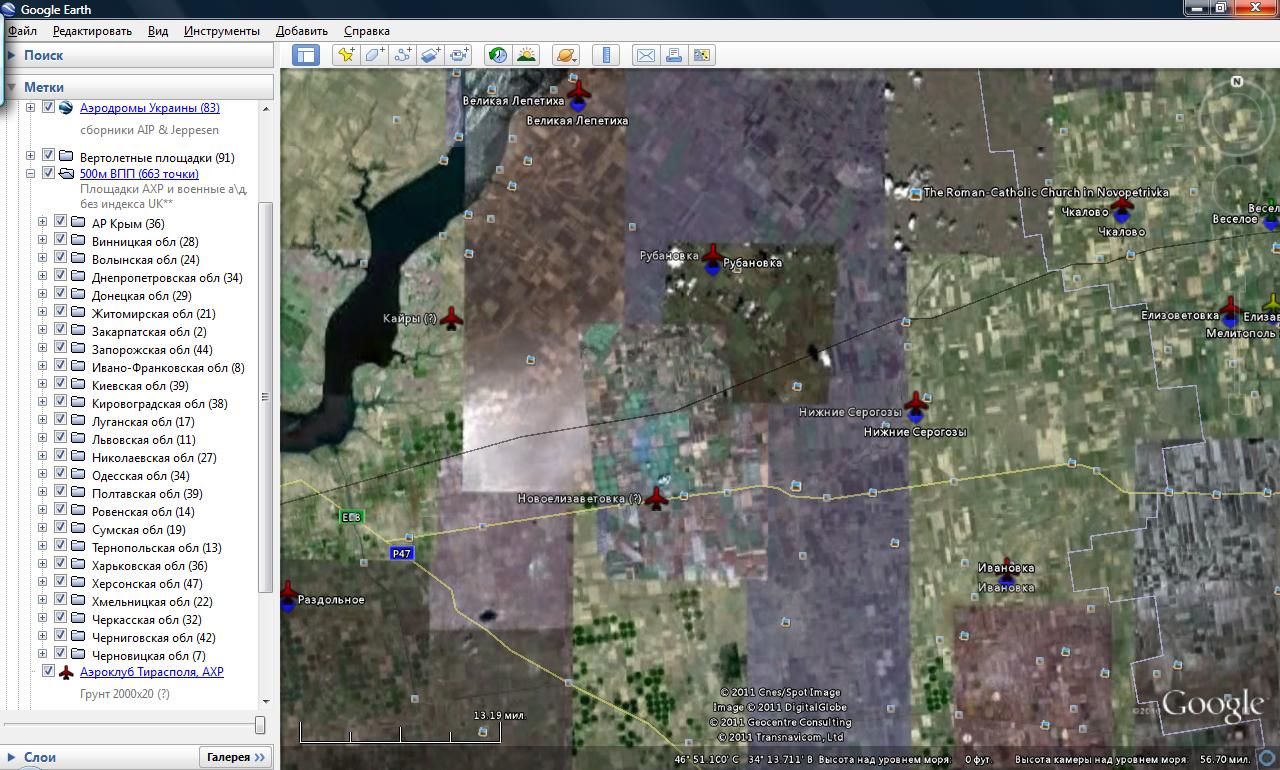
Task: Toggle checkbox for Одесская обл (34)
Action: (60, 475)
